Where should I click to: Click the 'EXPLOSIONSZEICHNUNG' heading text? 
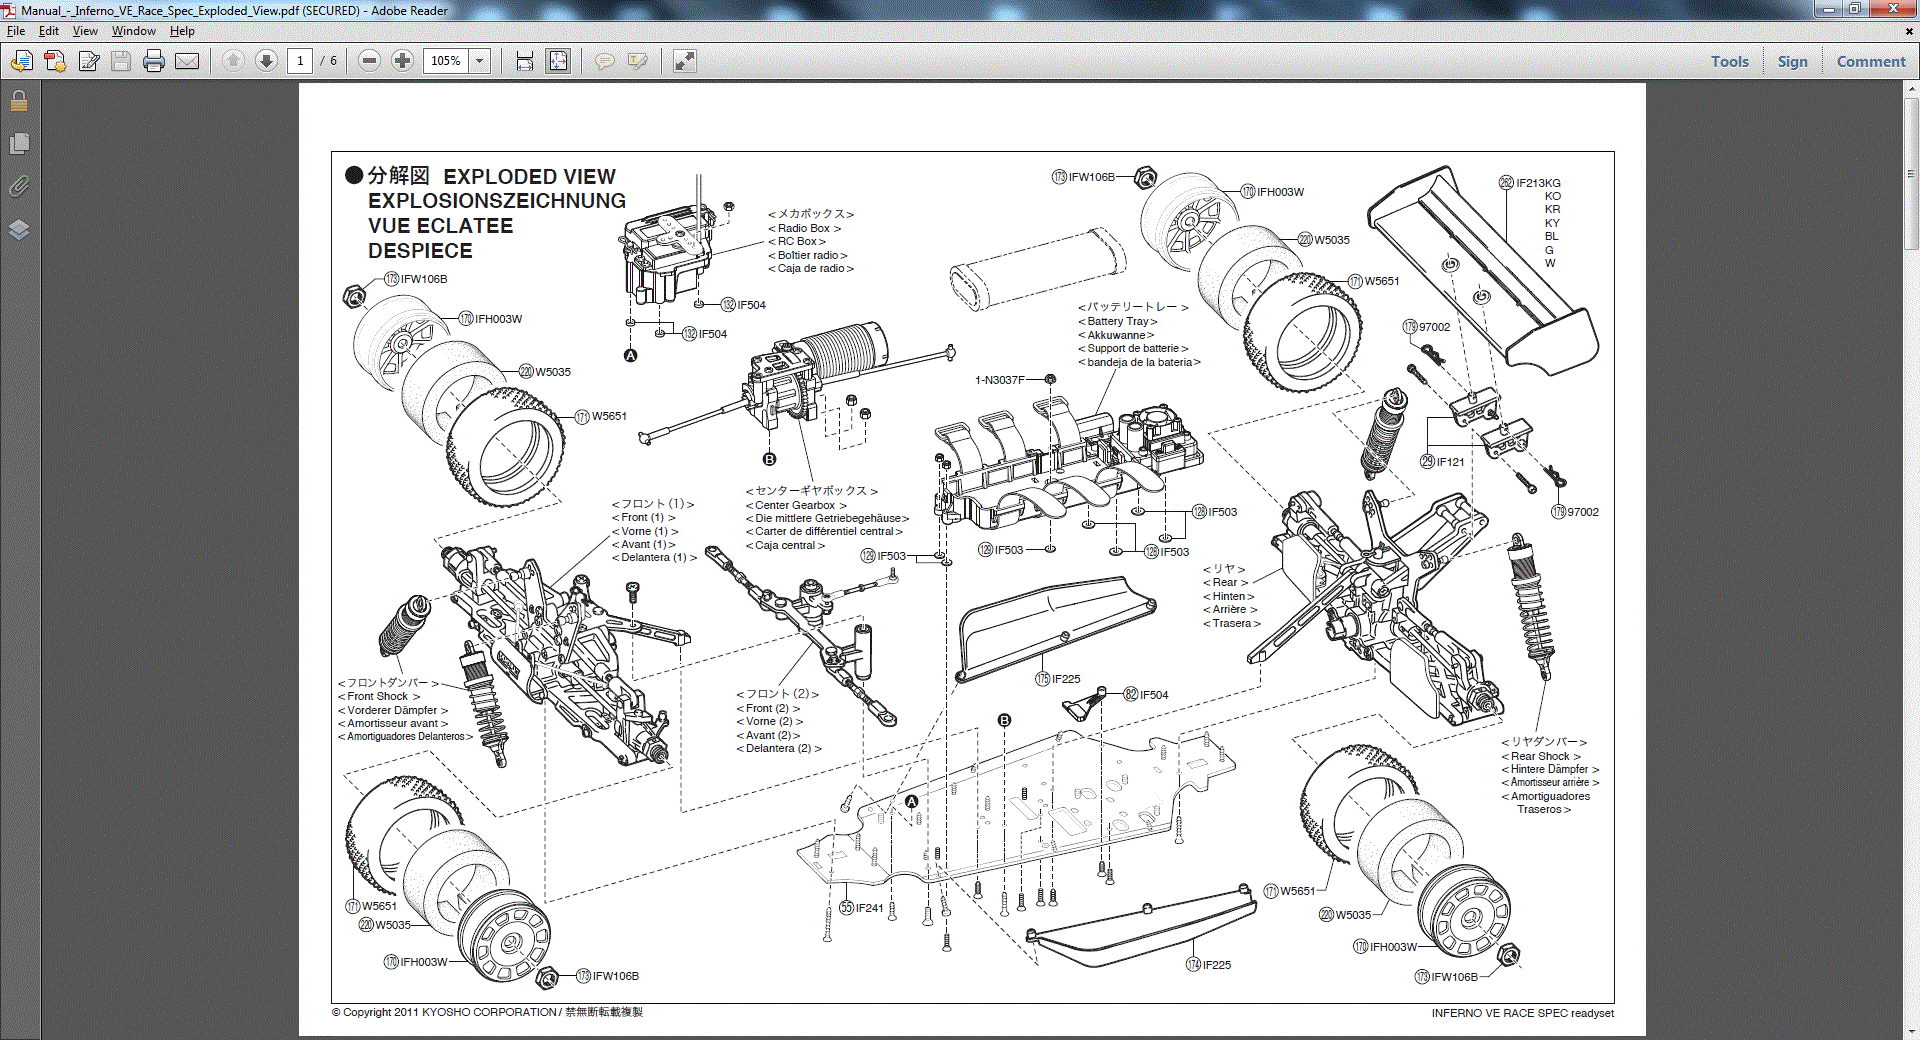pyautogui.click(x=497, y=201)
